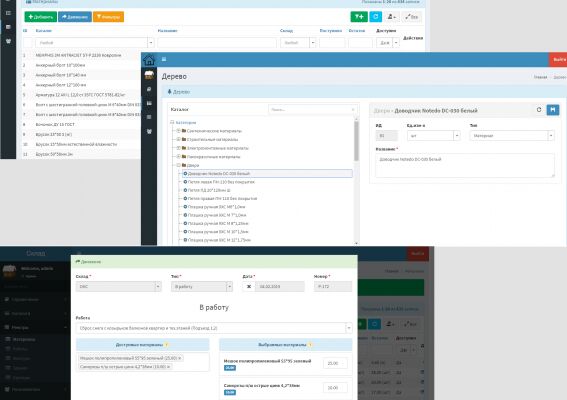Screen dimensions: 567x400
Task: Click the Дата field in Движение dialog
Action: 280,286
